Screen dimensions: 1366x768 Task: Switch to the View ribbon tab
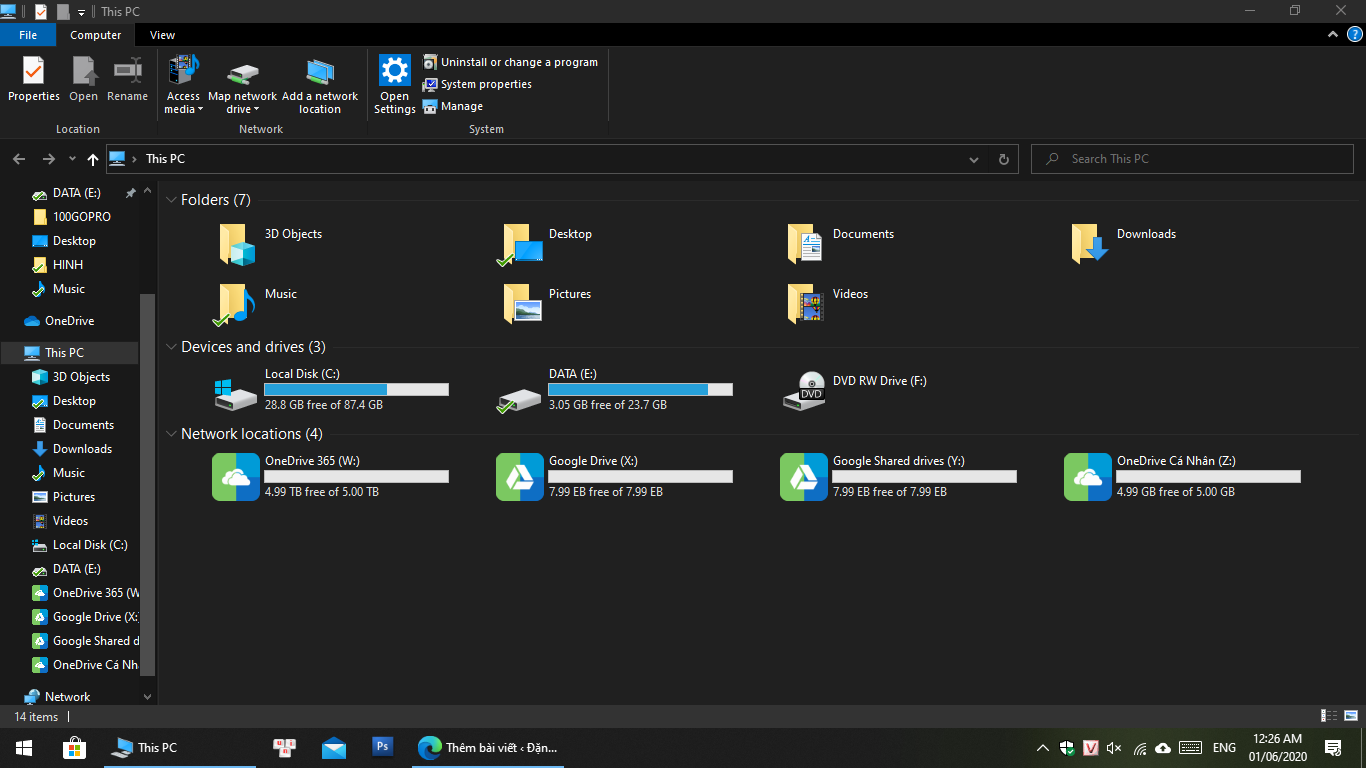162,34
